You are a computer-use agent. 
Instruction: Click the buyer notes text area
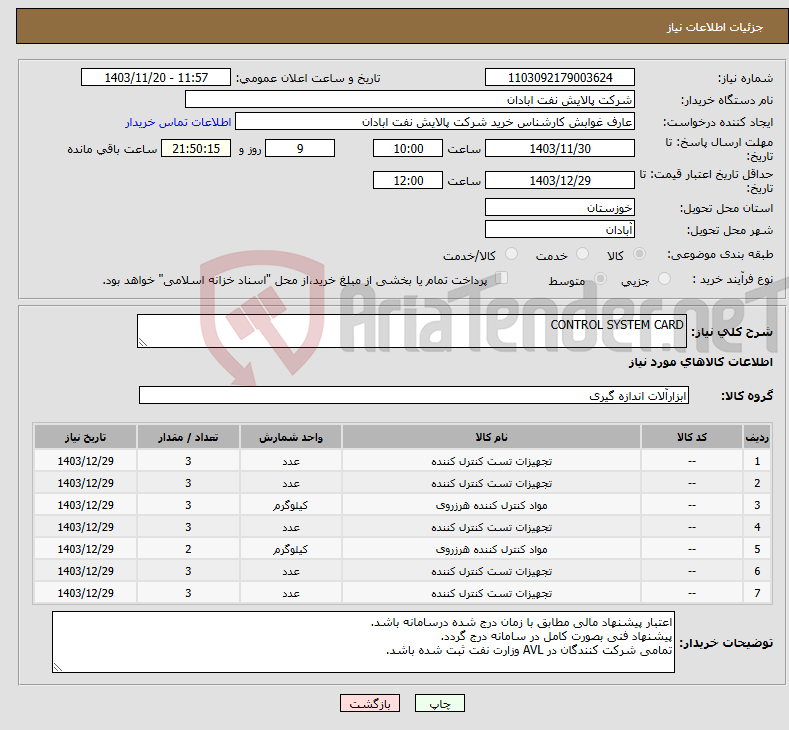363,642
